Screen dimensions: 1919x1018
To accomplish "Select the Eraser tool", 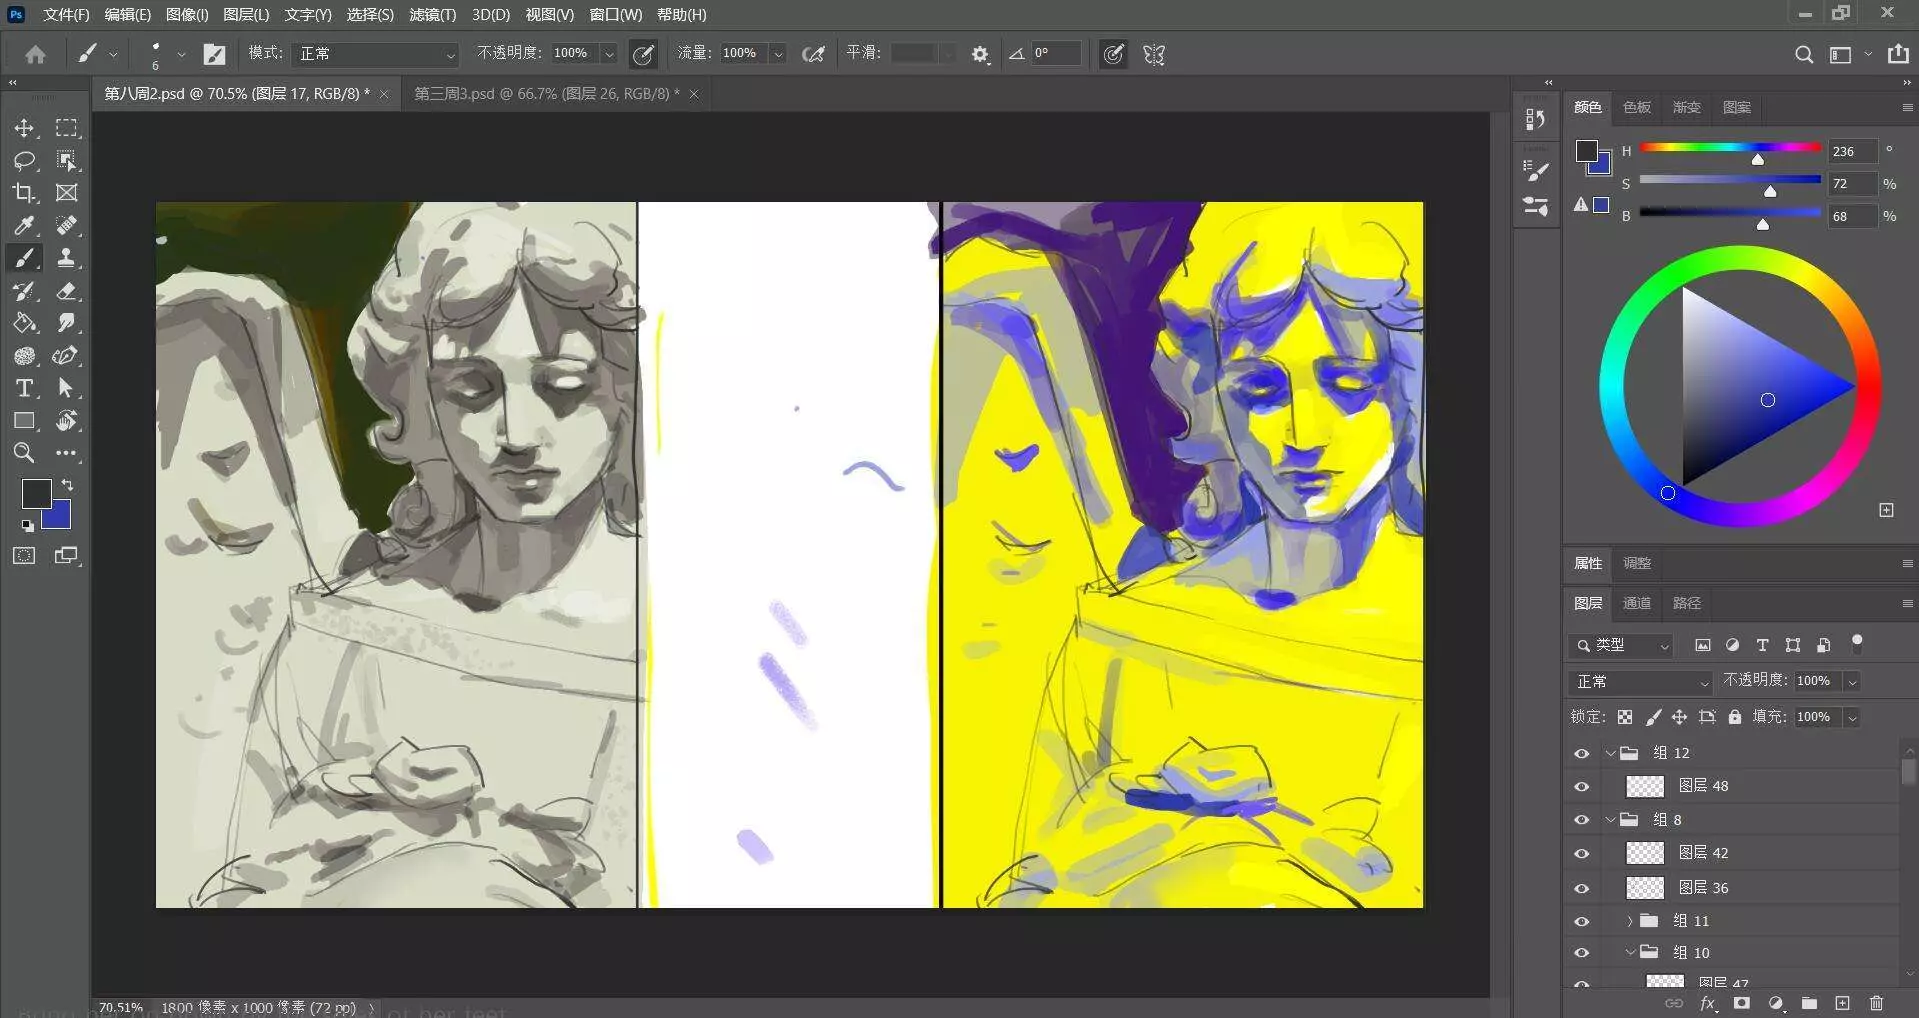I will [x=67, y=291].
